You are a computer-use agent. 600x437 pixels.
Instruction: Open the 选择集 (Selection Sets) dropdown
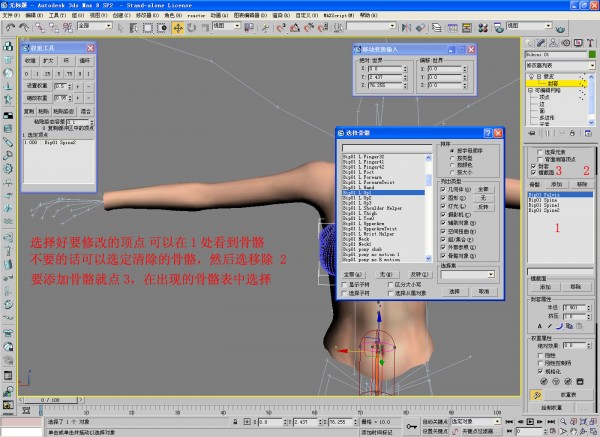tap(468, 274)
